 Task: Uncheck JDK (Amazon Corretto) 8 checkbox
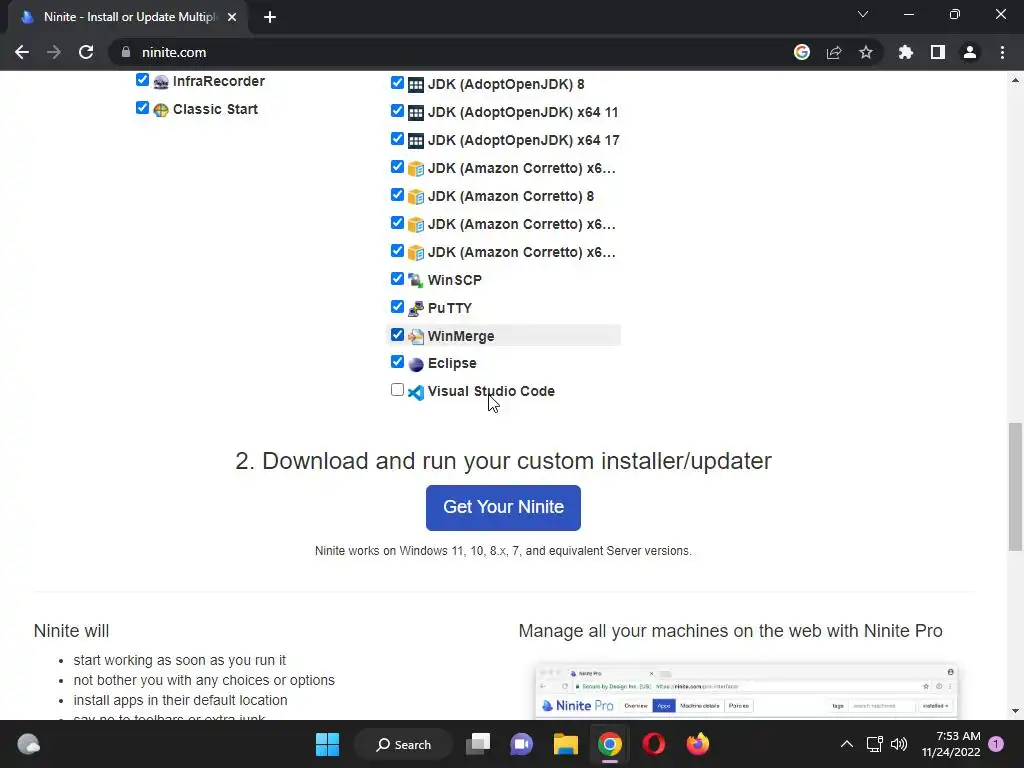point(397,195)
